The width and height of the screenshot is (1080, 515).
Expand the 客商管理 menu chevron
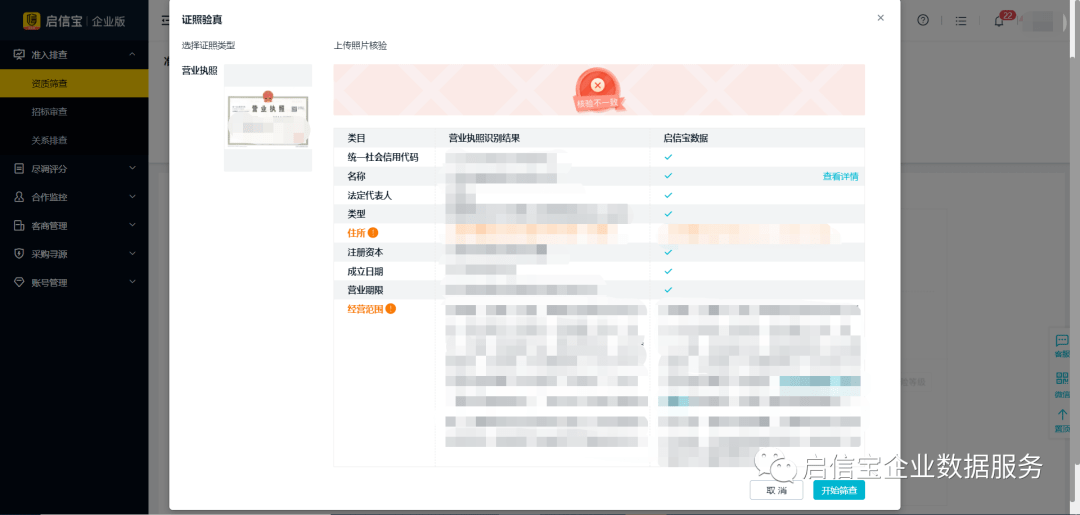(x=132, y=225)
